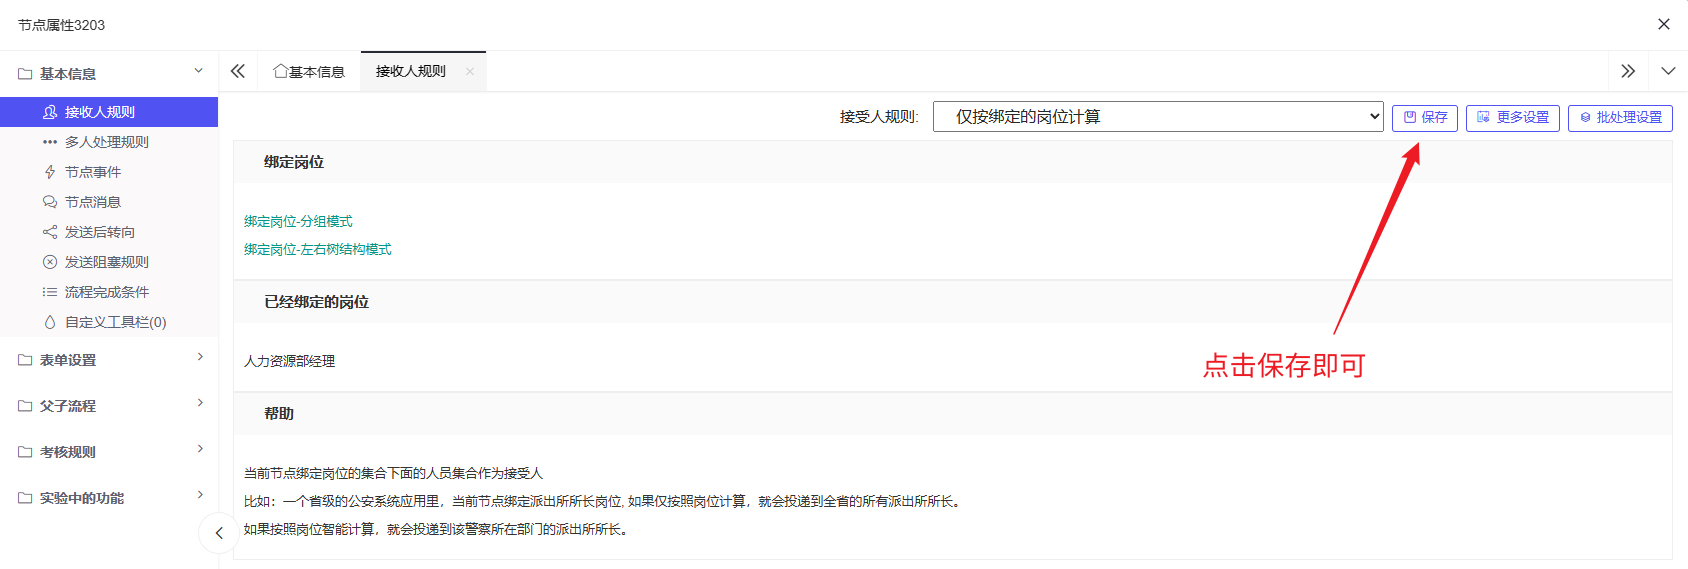This screenshot has height=569, width=1688.
Task: Select the 接收人规则 tab
Action: [x=410, y=72]
